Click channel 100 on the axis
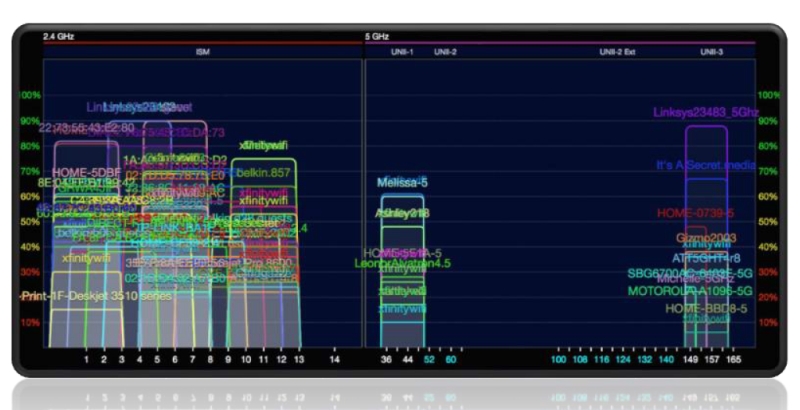 [559, 360]
